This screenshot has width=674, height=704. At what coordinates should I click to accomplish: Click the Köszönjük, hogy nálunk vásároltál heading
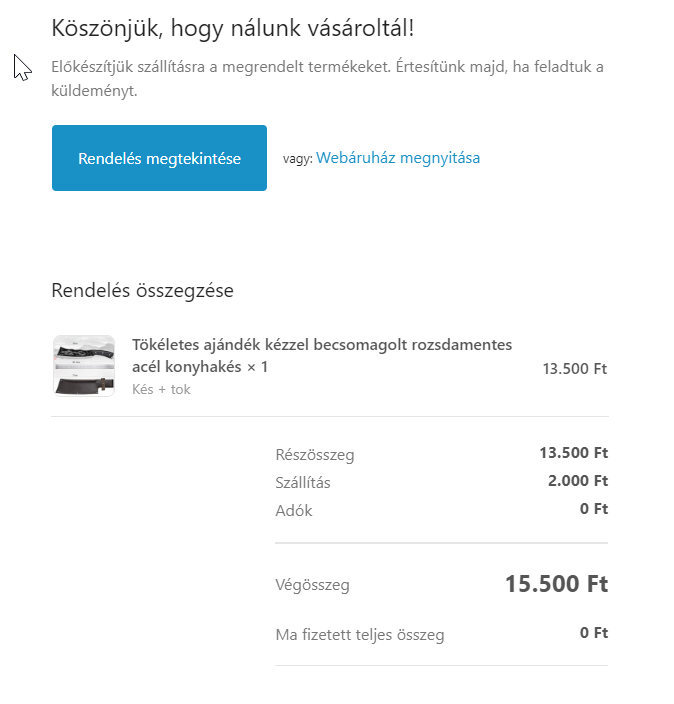pos(233,29)
